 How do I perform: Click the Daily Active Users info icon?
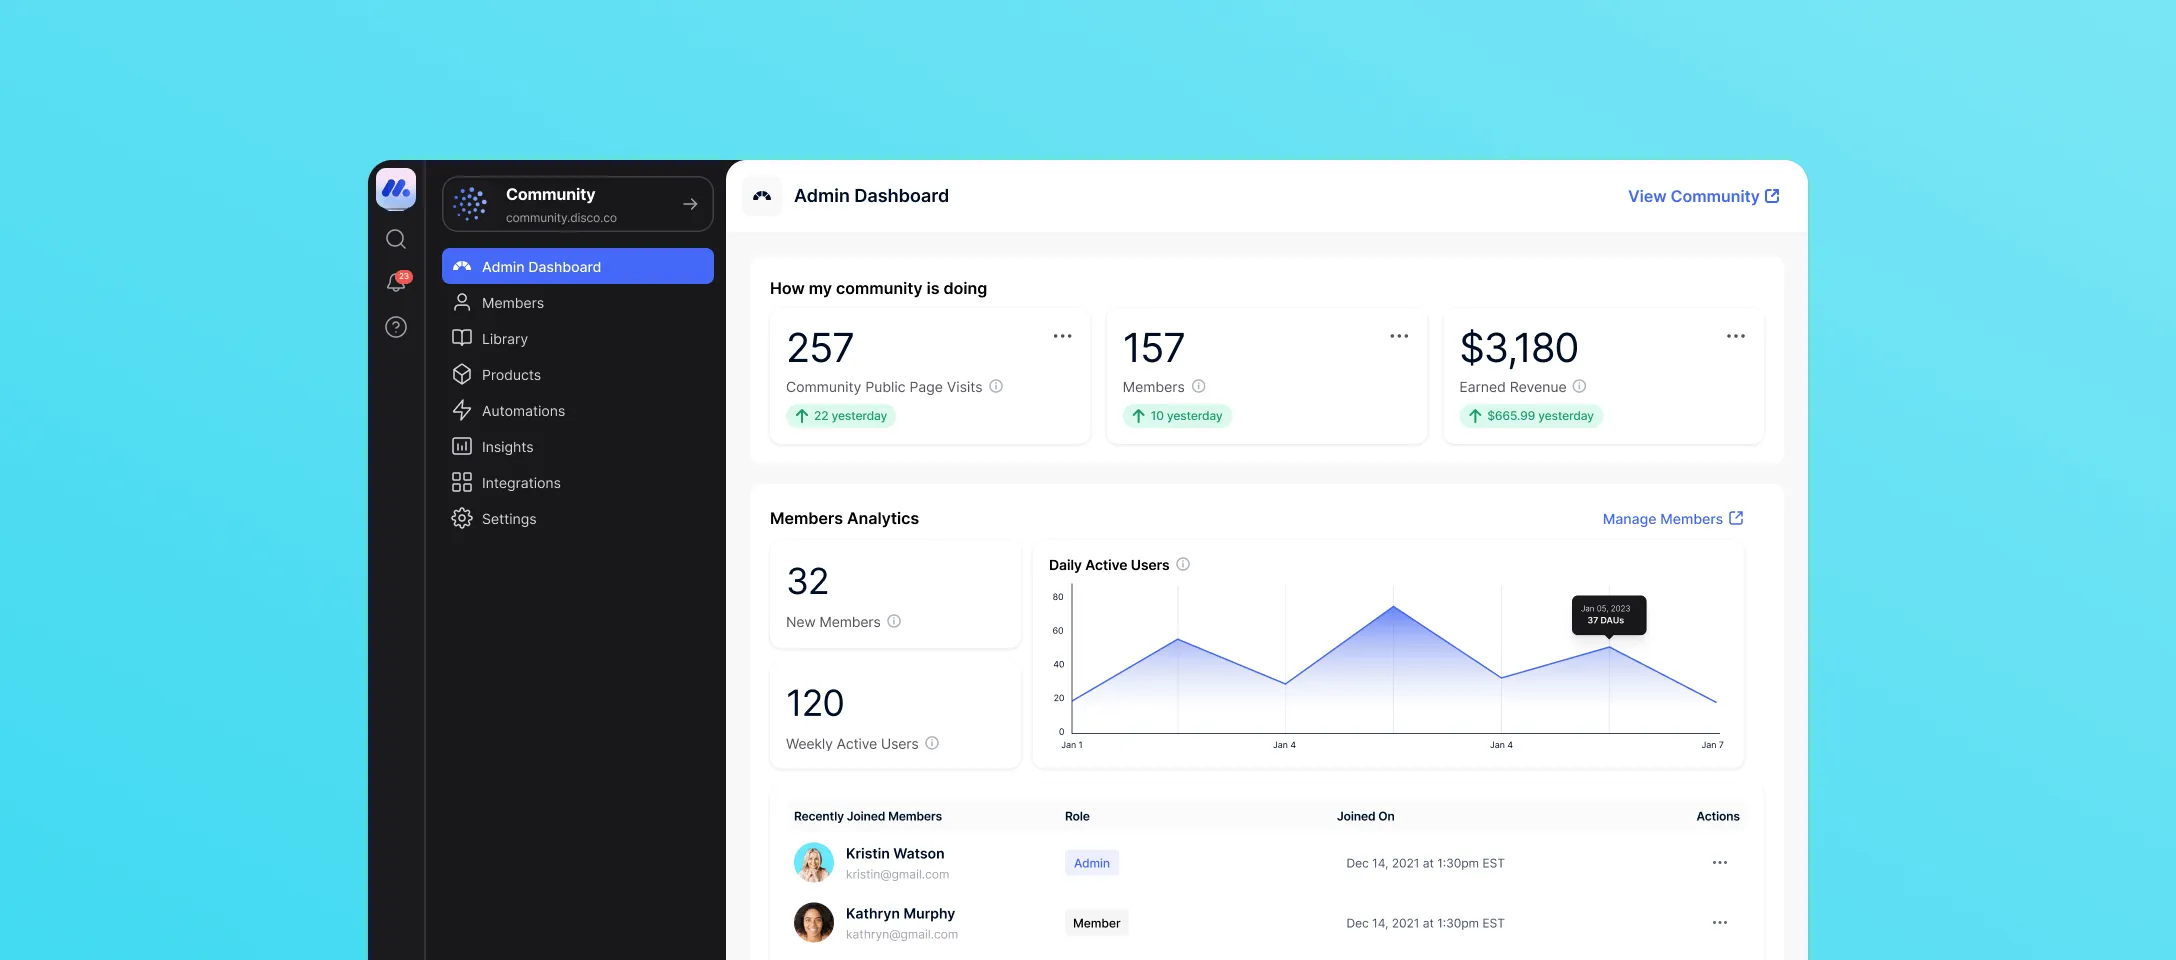[x=1183, y=564]
